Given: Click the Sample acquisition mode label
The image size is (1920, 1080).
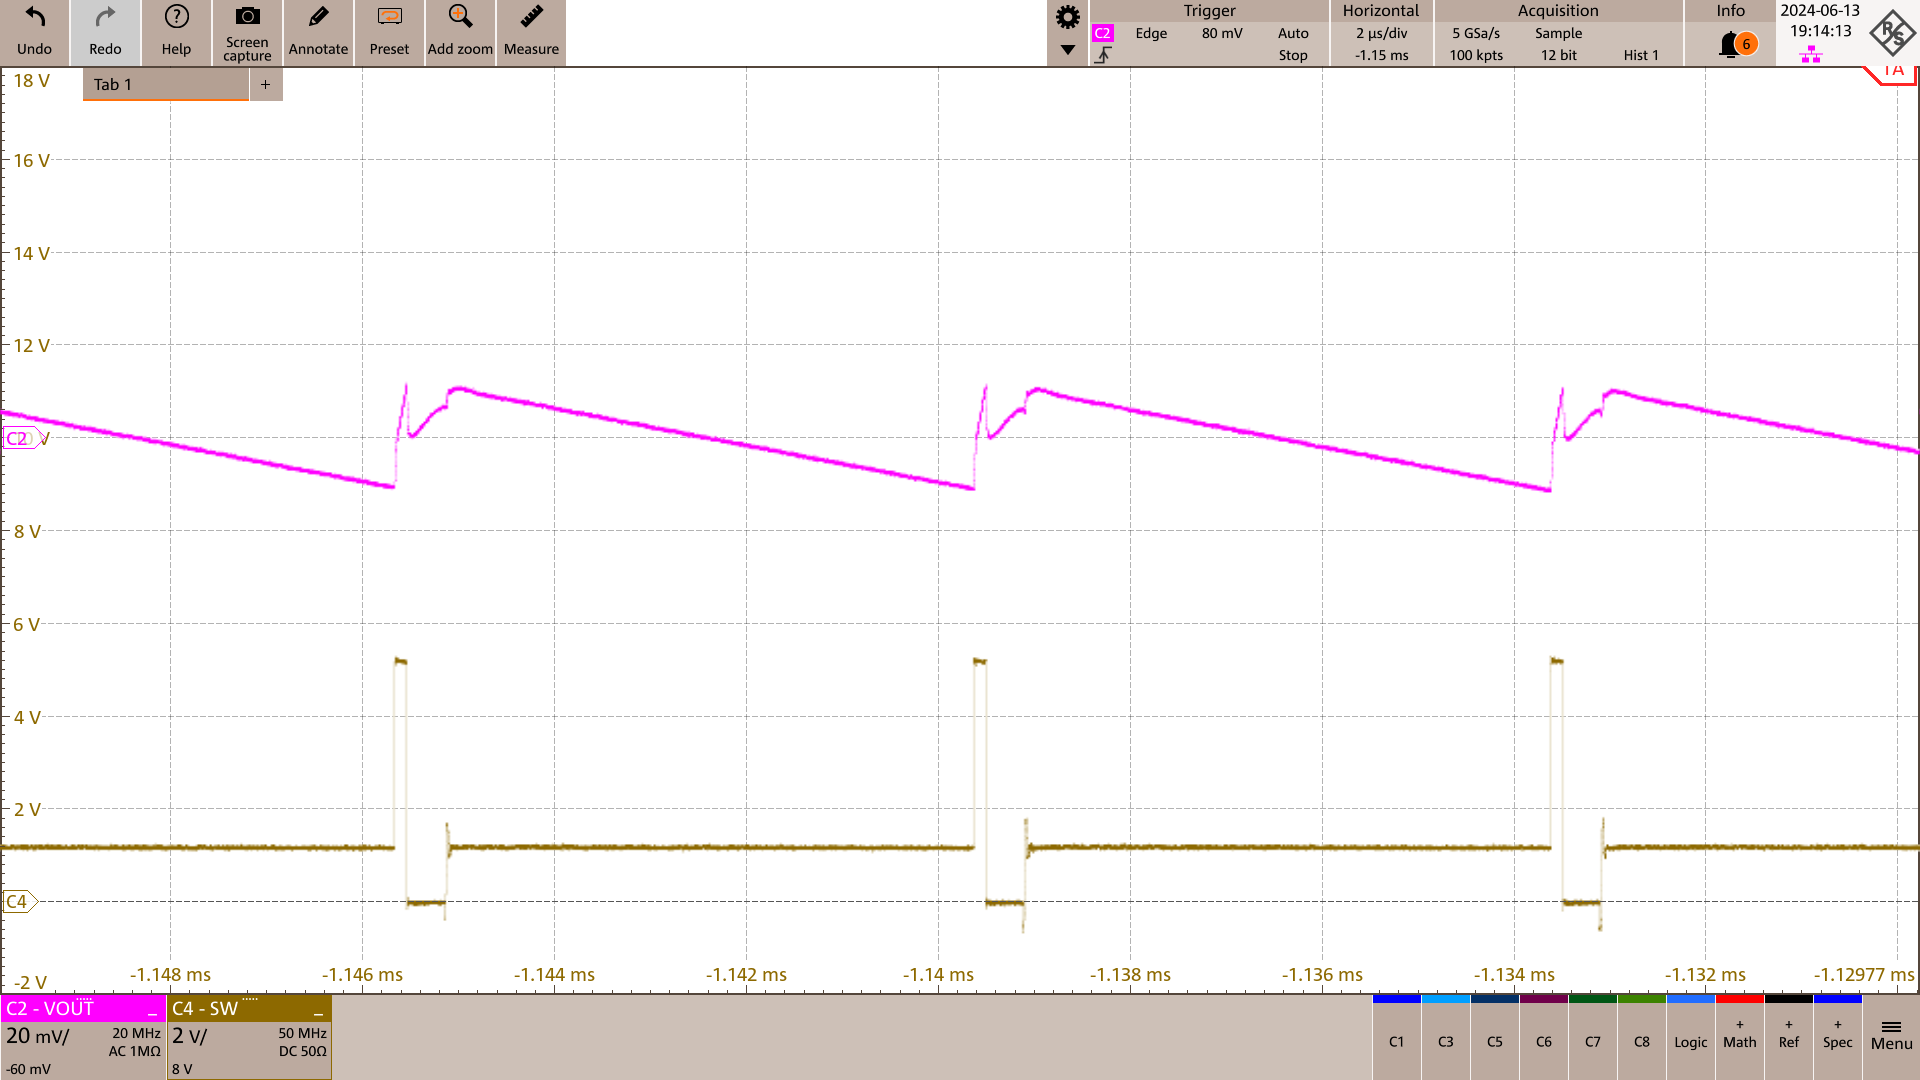Looking at the screenshot, I should click(x=1558, y=33).
